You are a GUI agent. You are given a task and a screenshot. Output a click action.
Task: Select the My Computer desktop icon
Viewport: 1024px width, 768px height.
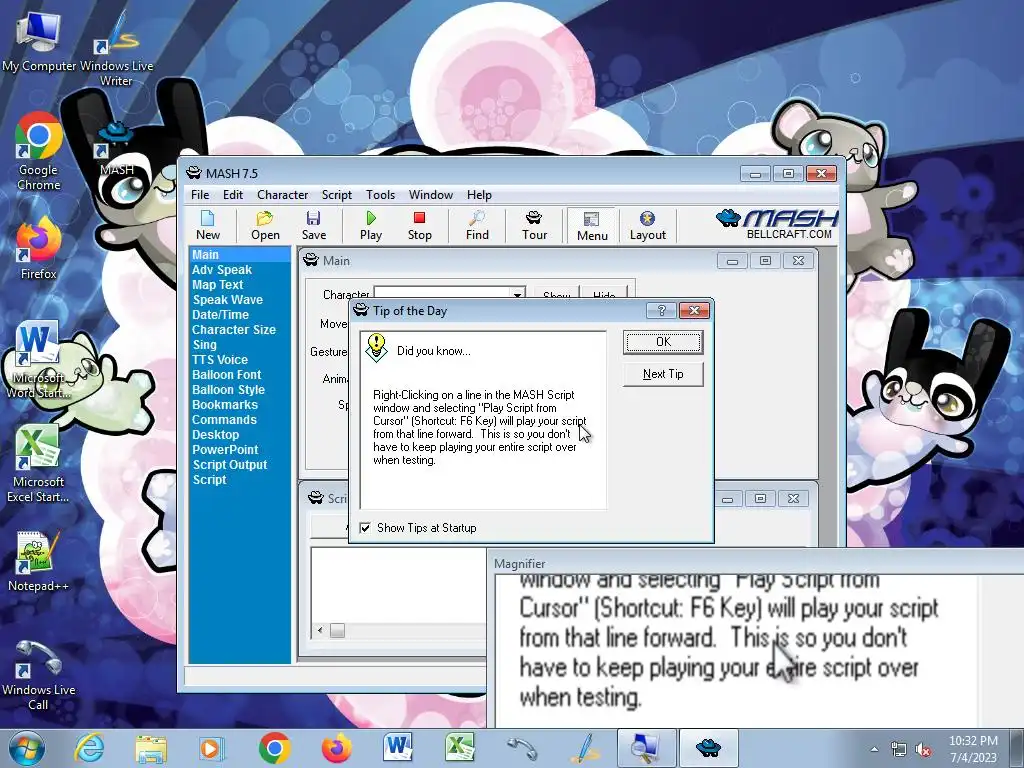(39, 43)
